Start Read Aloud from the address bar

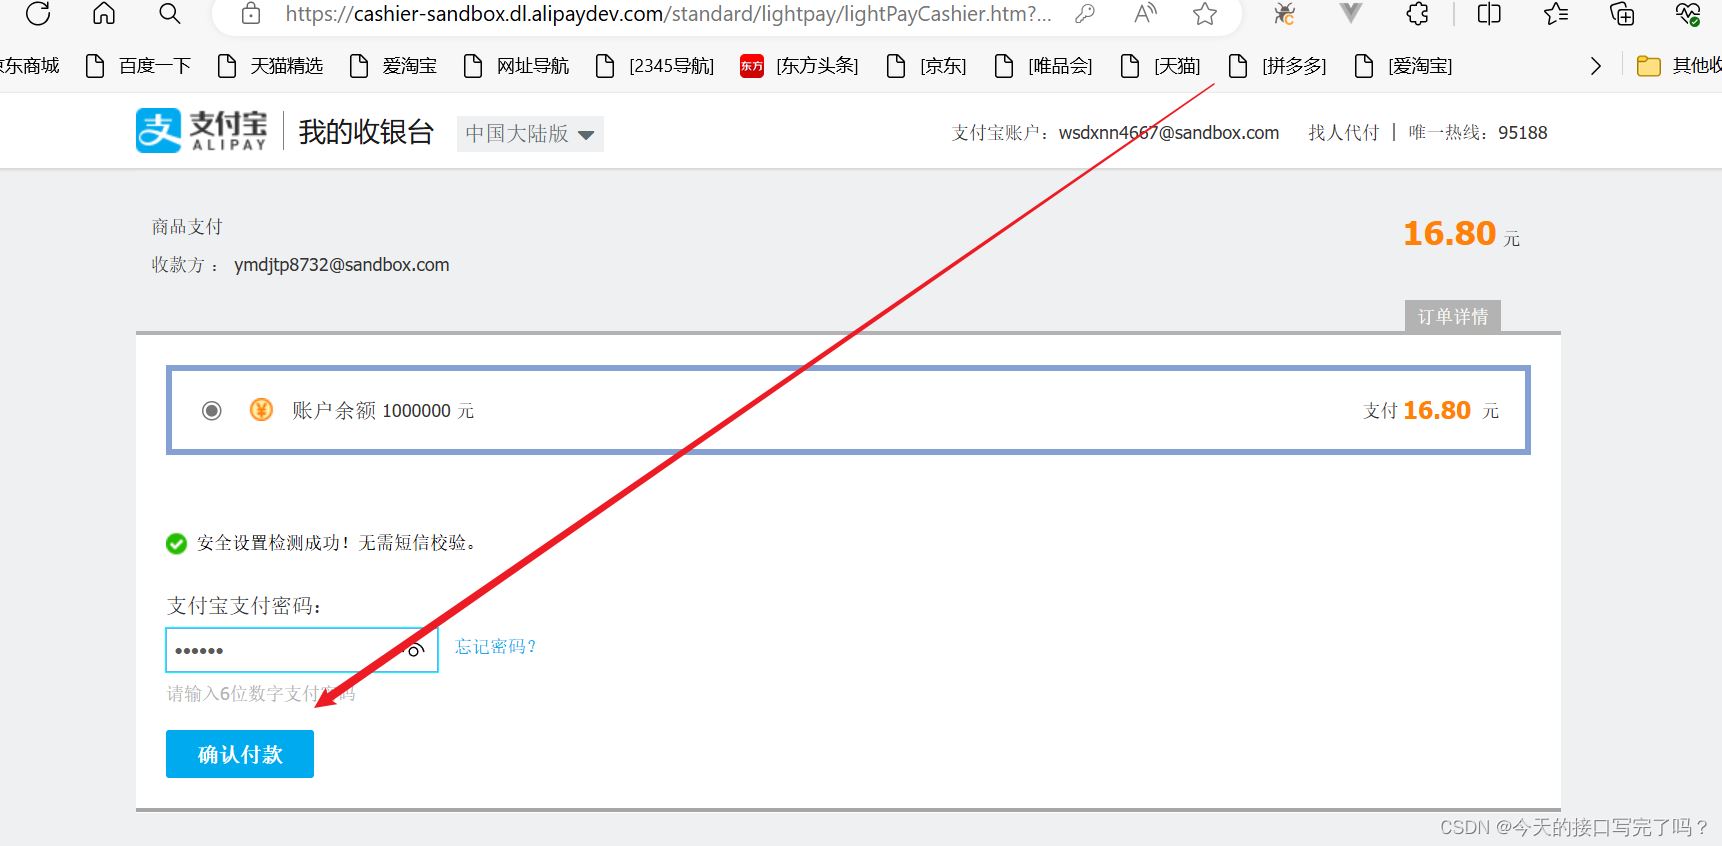pos(1146,14)
